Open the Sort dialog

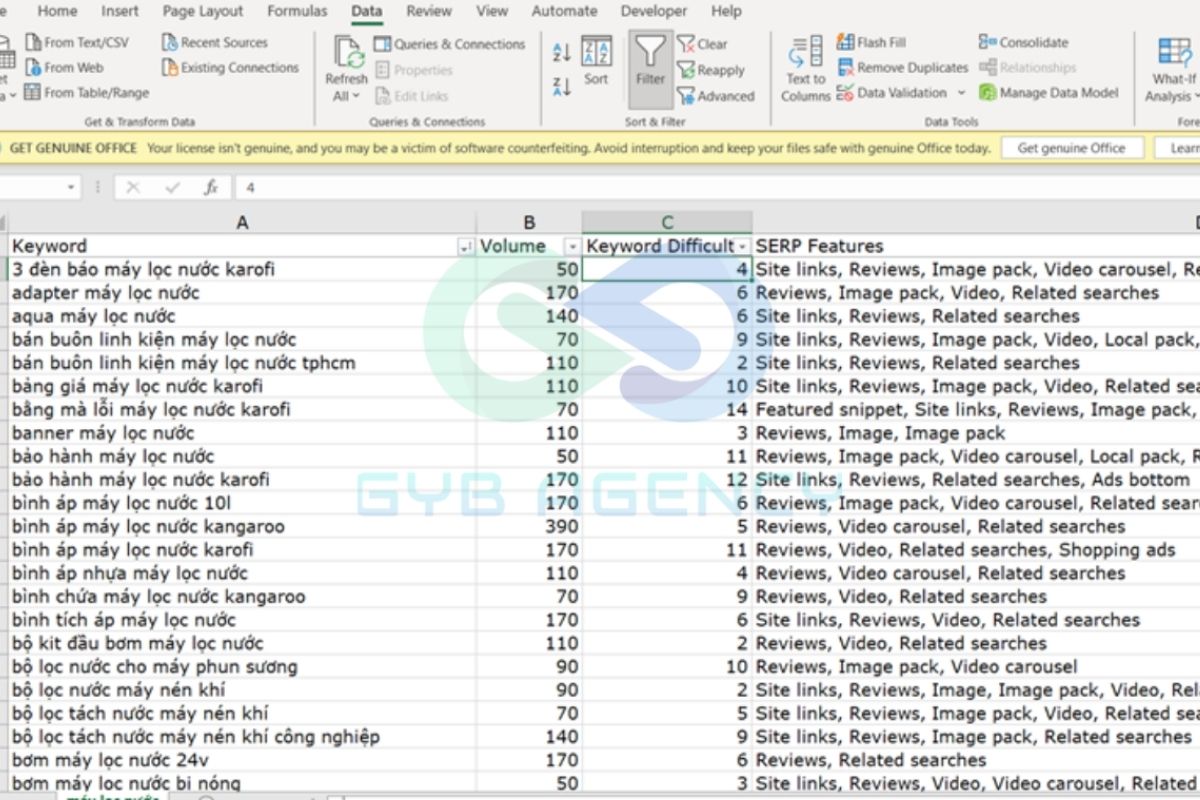click(596, 62)
